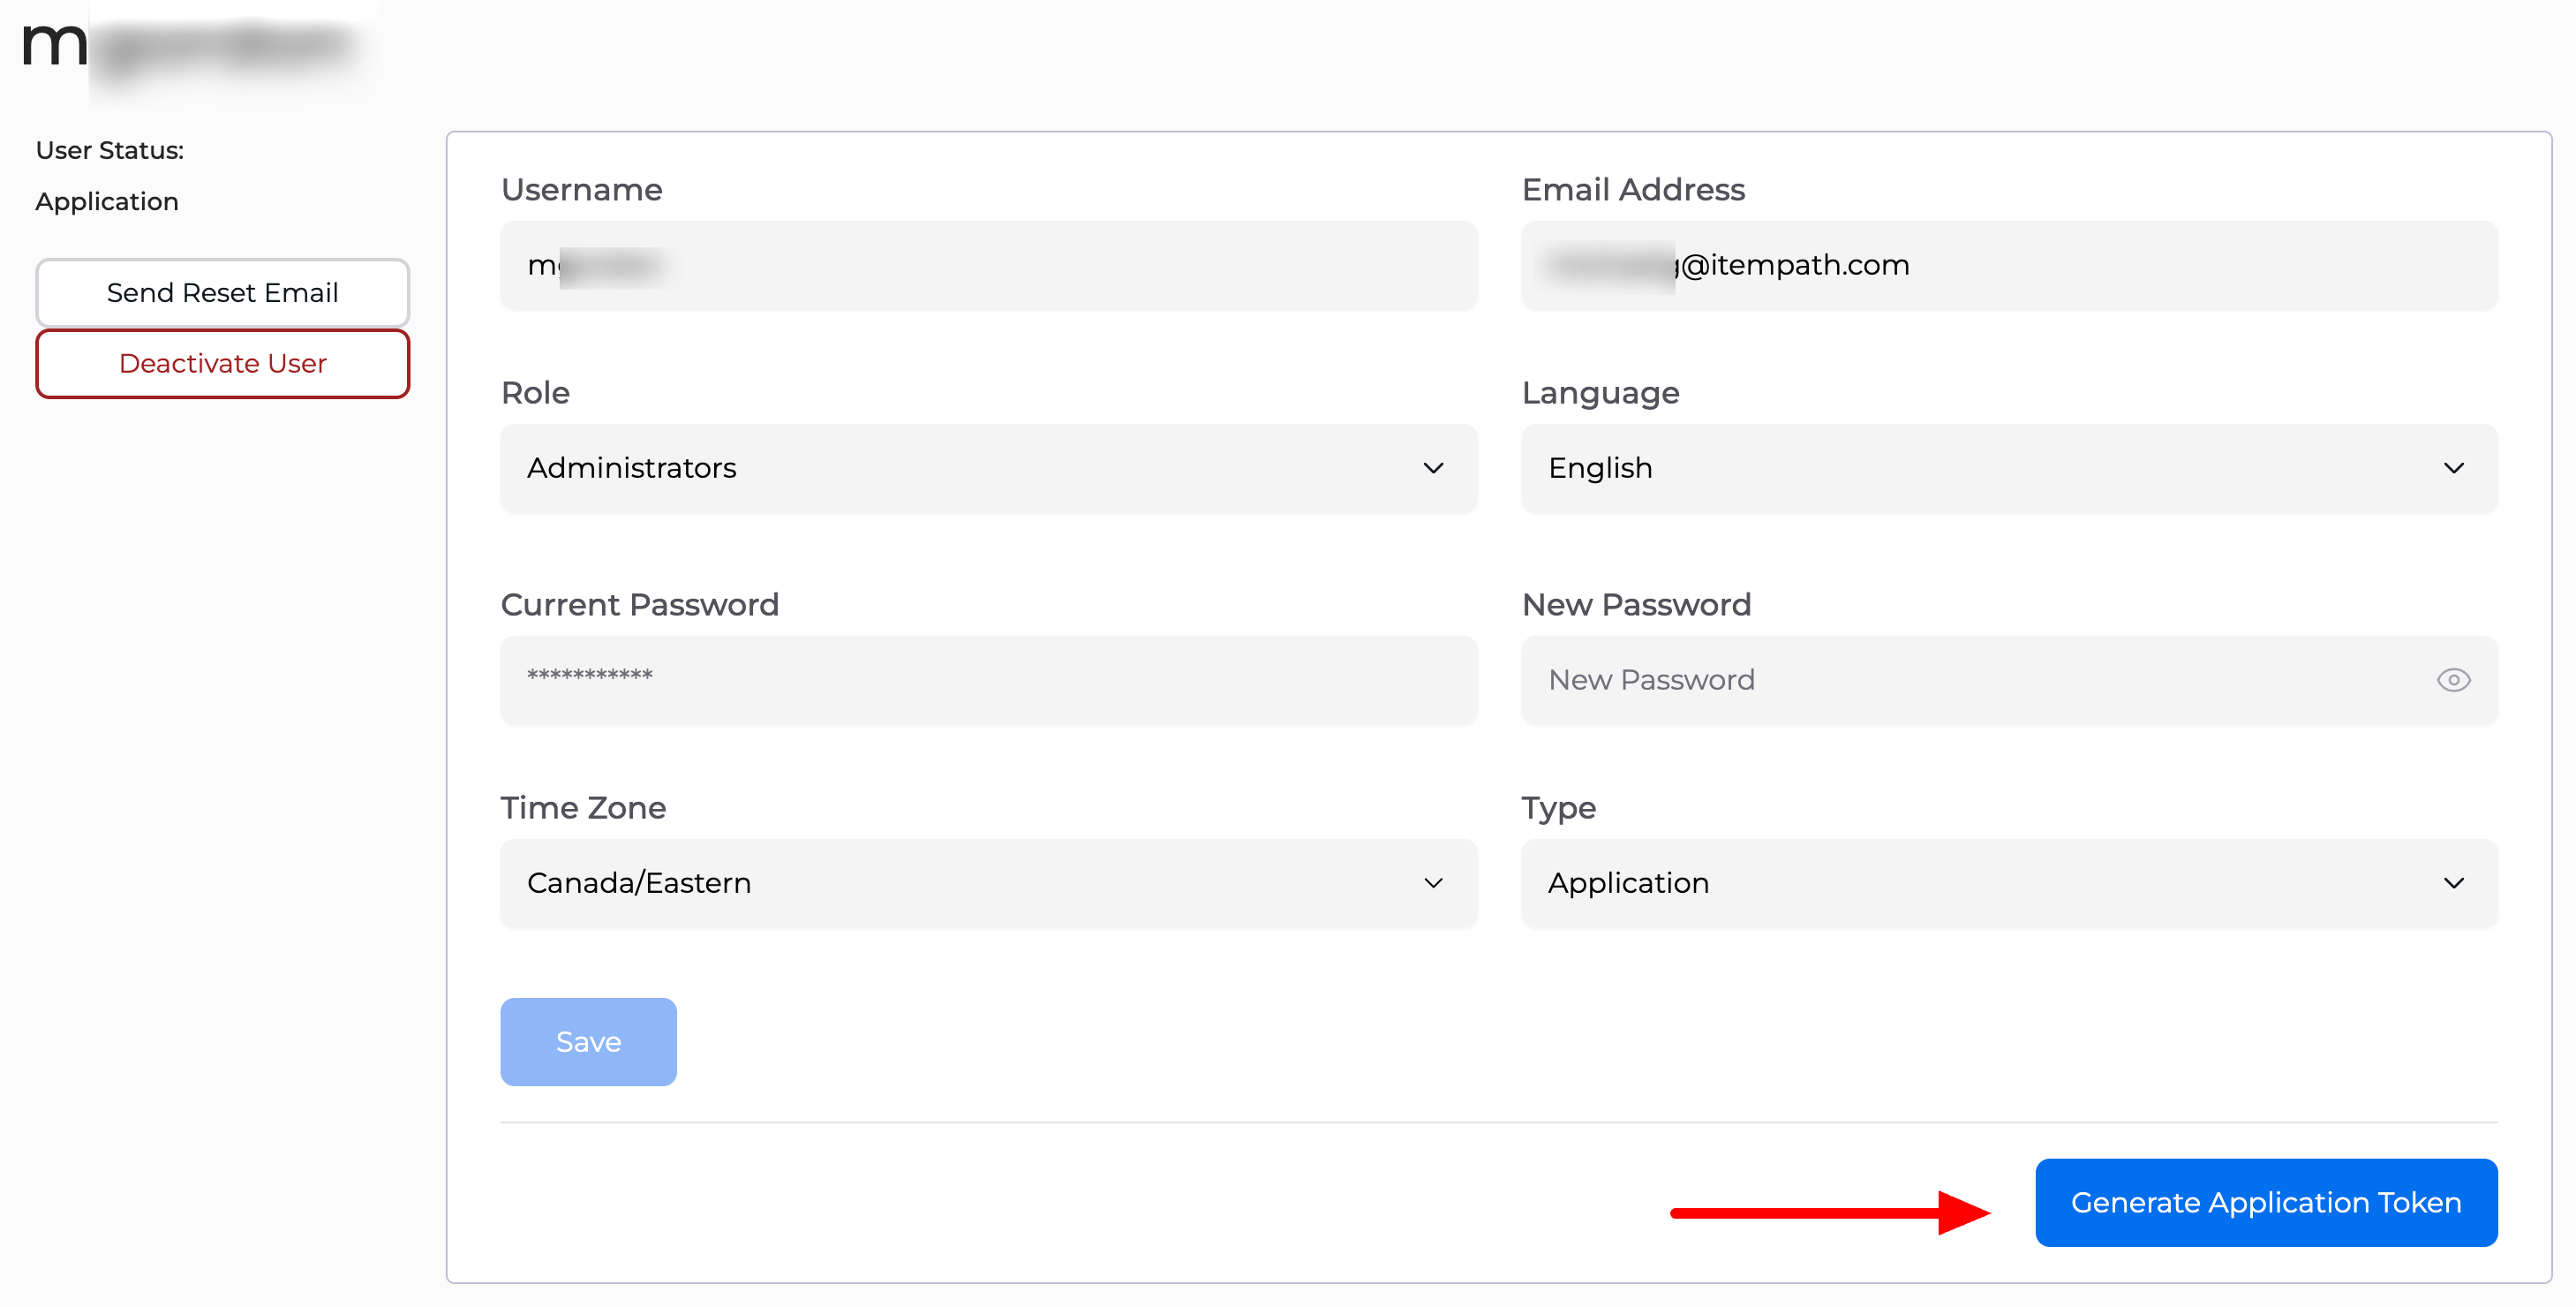Focus the Email Address input field

[2009, 265]
